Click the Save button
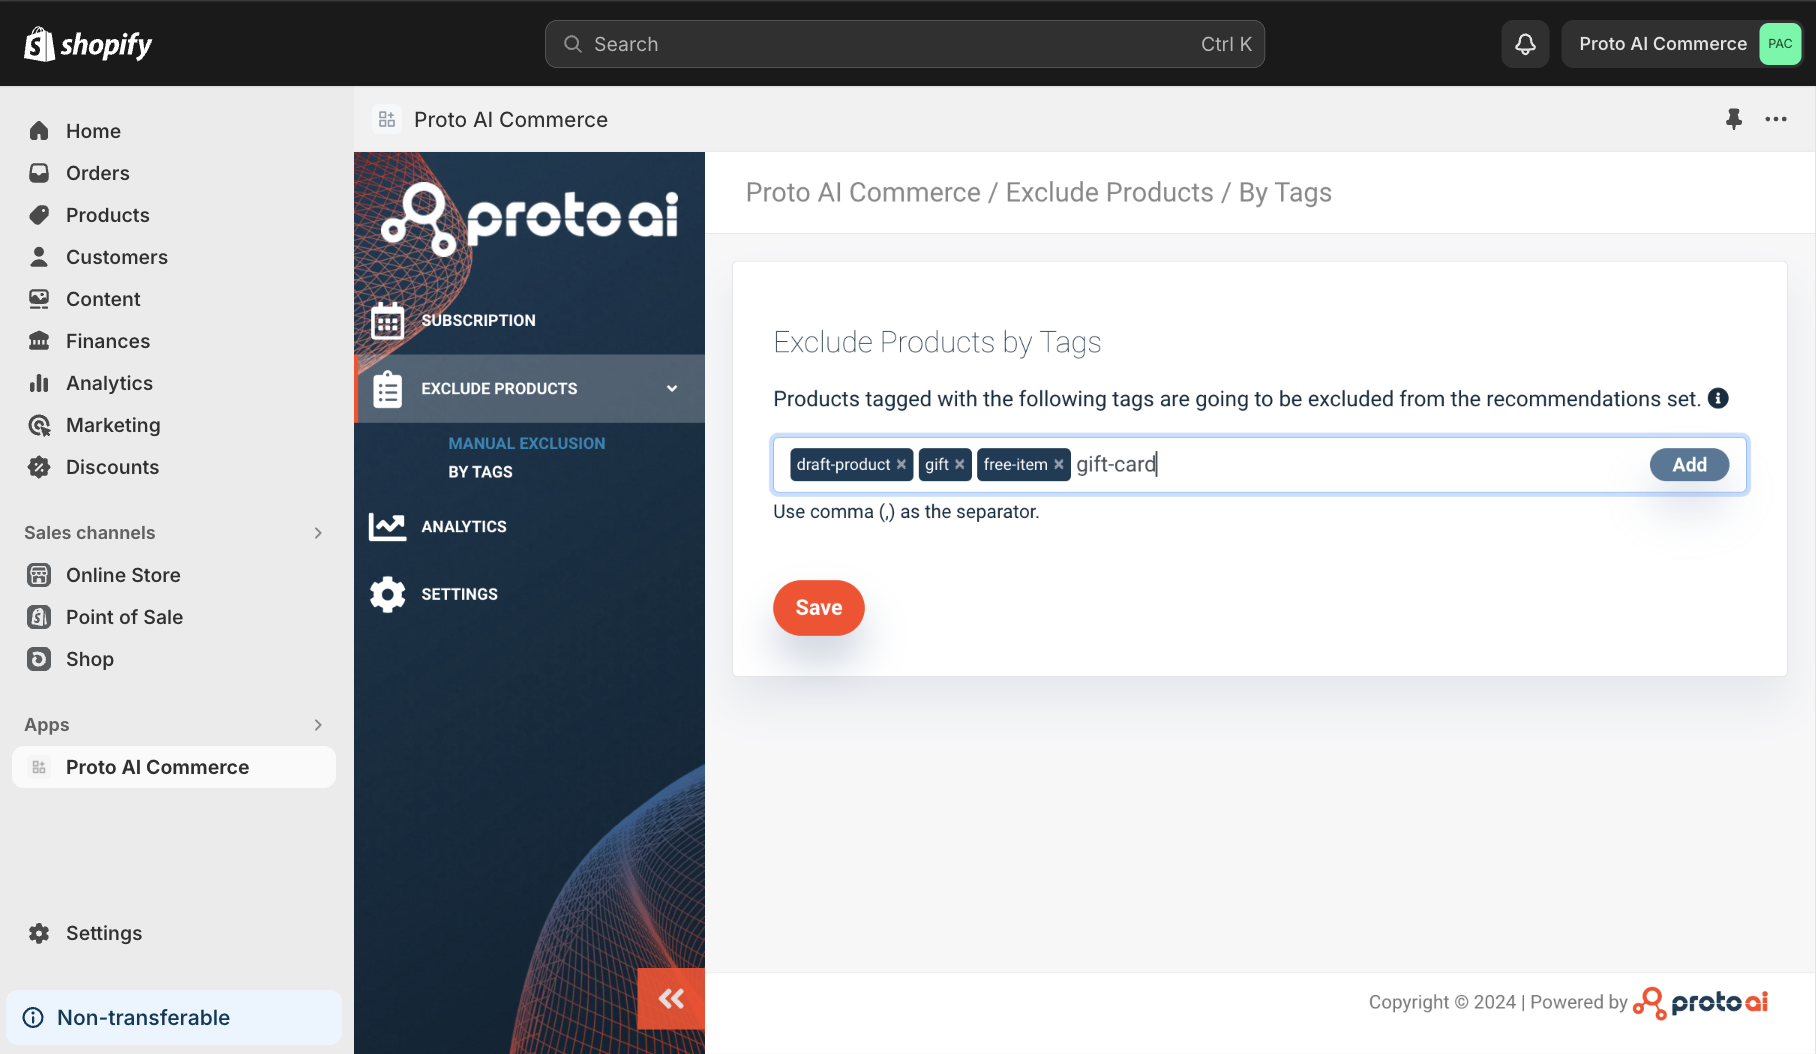The width and height of the screenshot is (1816, 1054). pos(818,607)
